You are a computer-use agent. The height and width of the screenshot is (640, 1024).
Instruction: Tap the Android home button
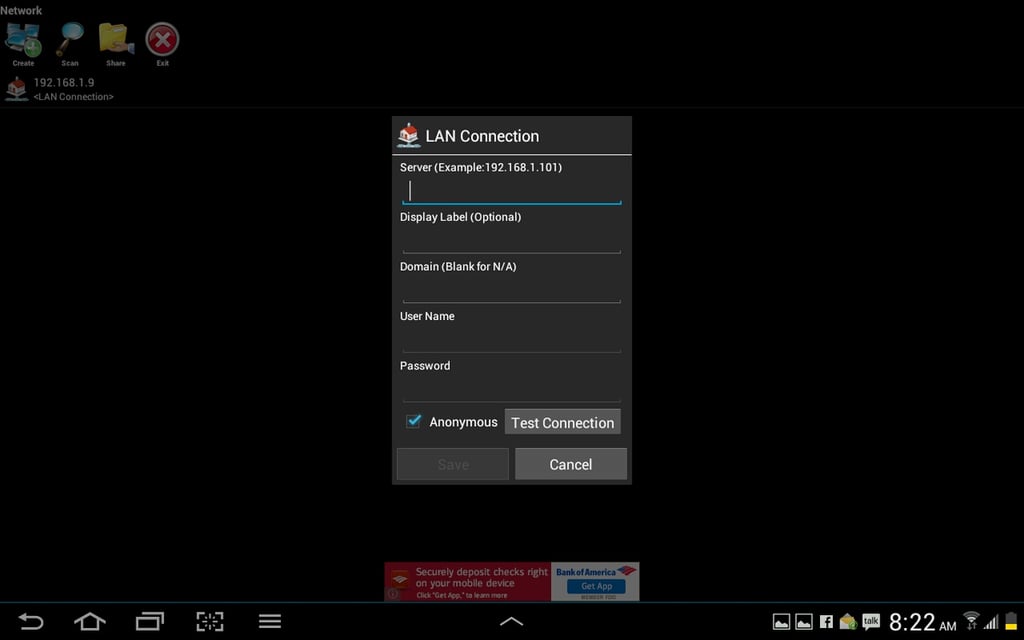click(x=89, y=621)
